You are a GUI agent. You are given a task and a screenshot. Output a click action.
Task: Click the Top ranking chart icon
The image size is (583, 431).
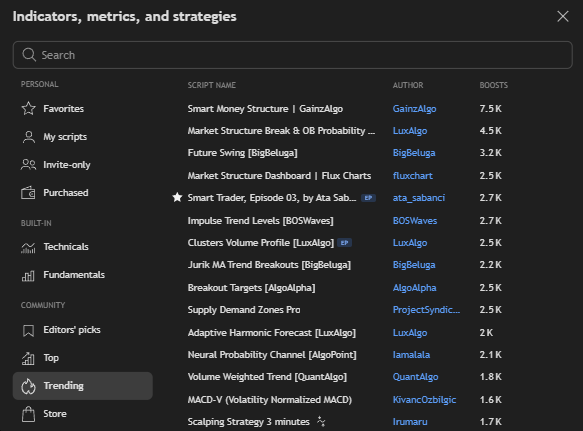(x=28, y=358)
